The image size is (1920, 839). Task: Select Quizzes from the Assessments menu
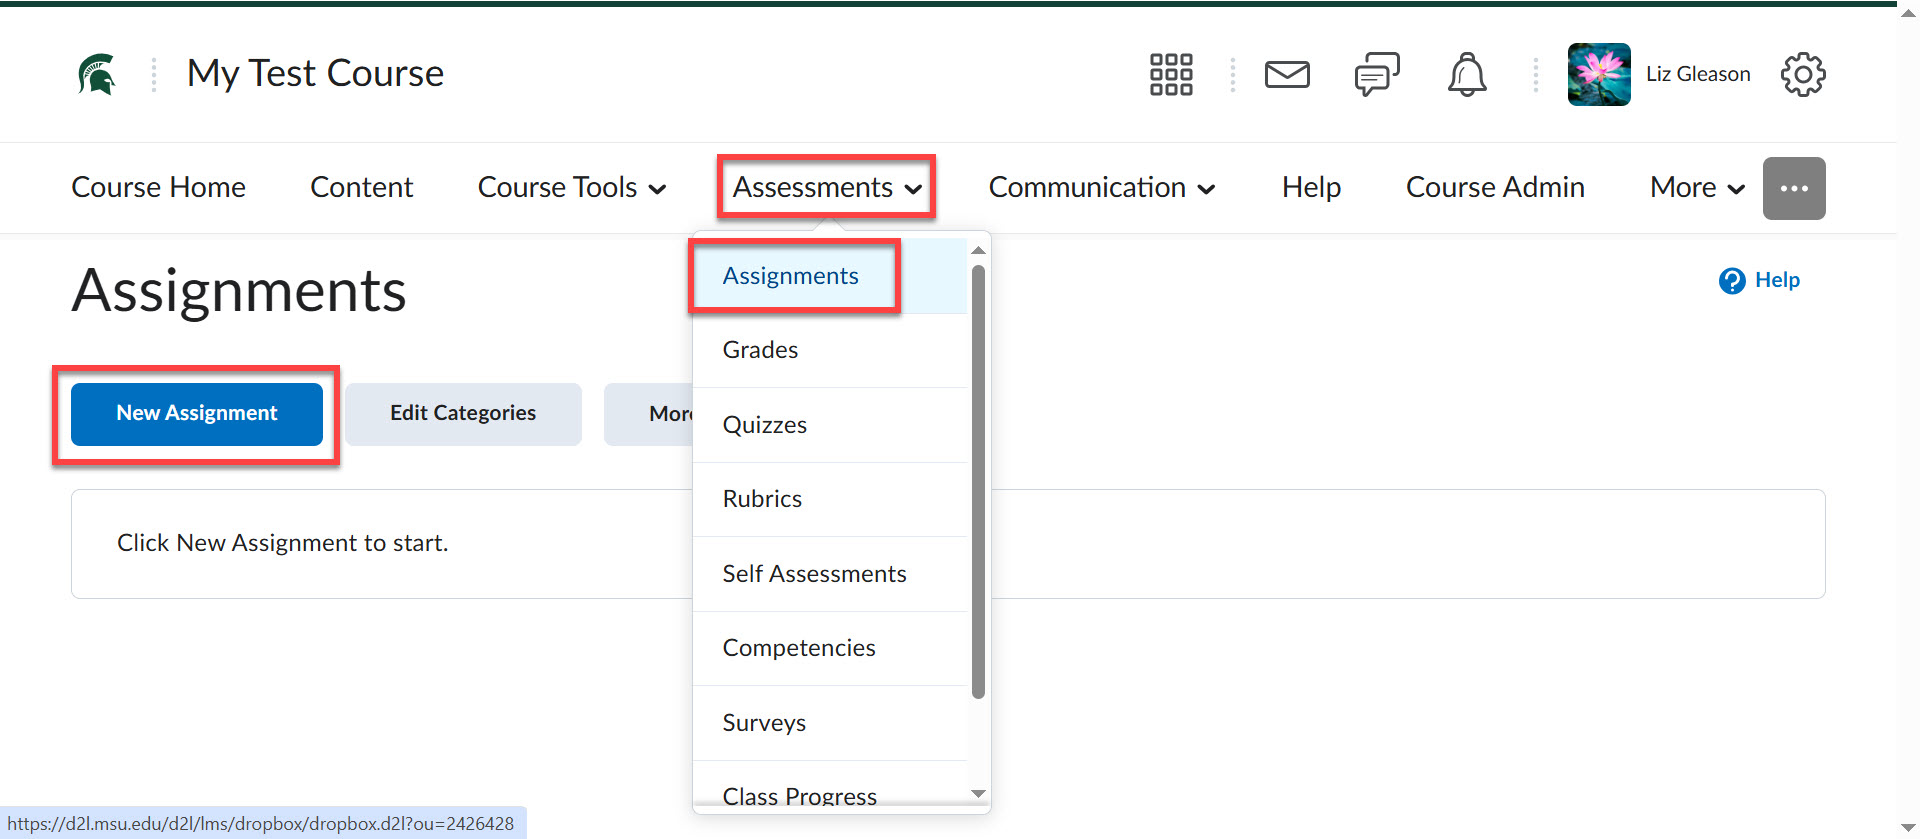(764, 425)
